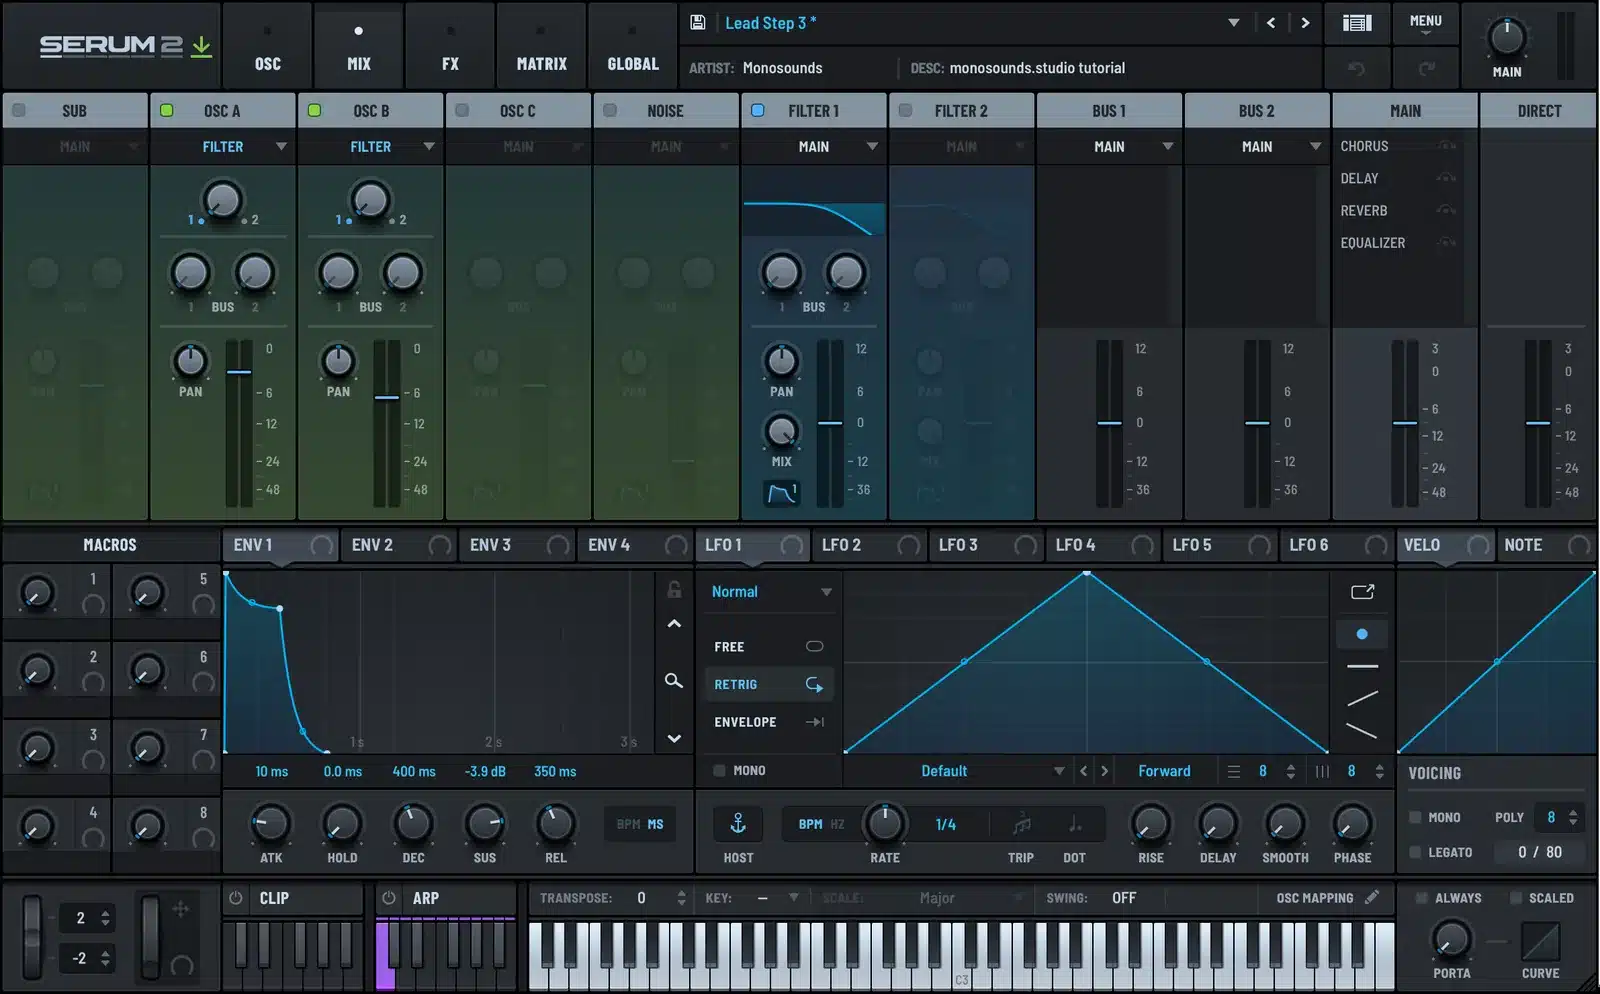Switch to the MATRIX tab
Image resolution: width=1600 pixels, height=994 pixels.
pyautogui.click(x=541, y=45)
